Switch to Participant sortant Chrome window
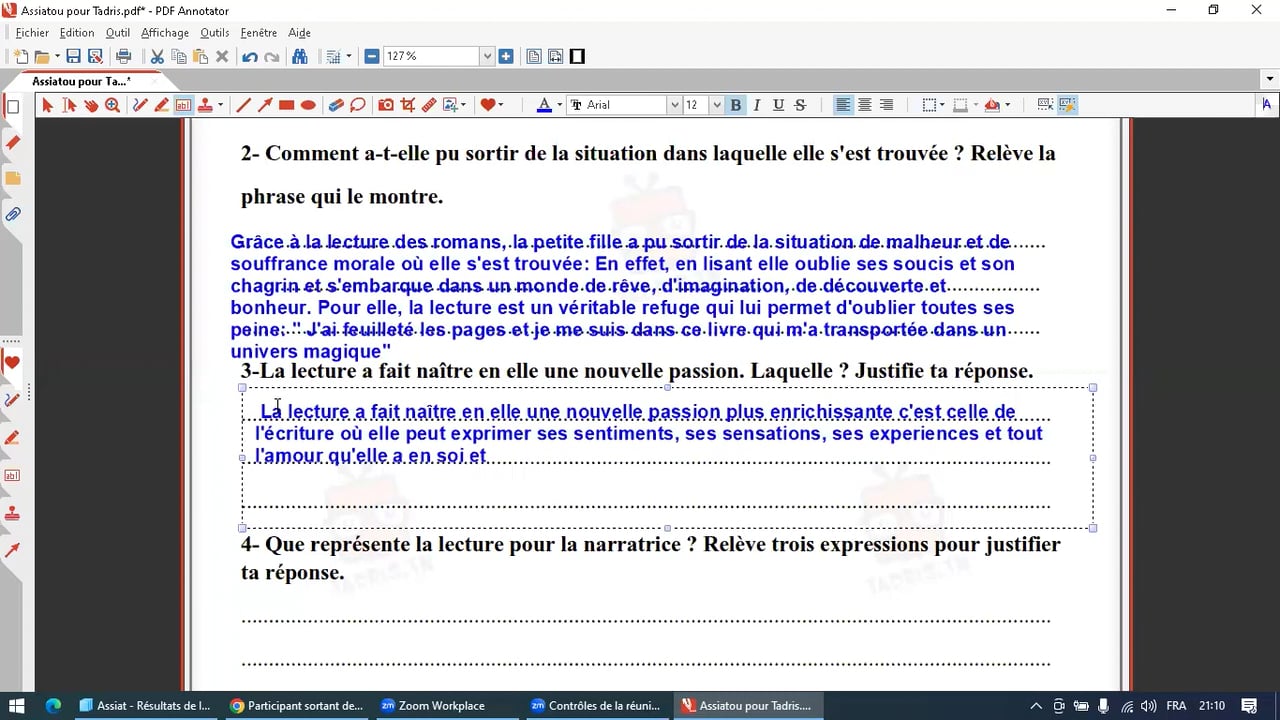 pos(297,705)
